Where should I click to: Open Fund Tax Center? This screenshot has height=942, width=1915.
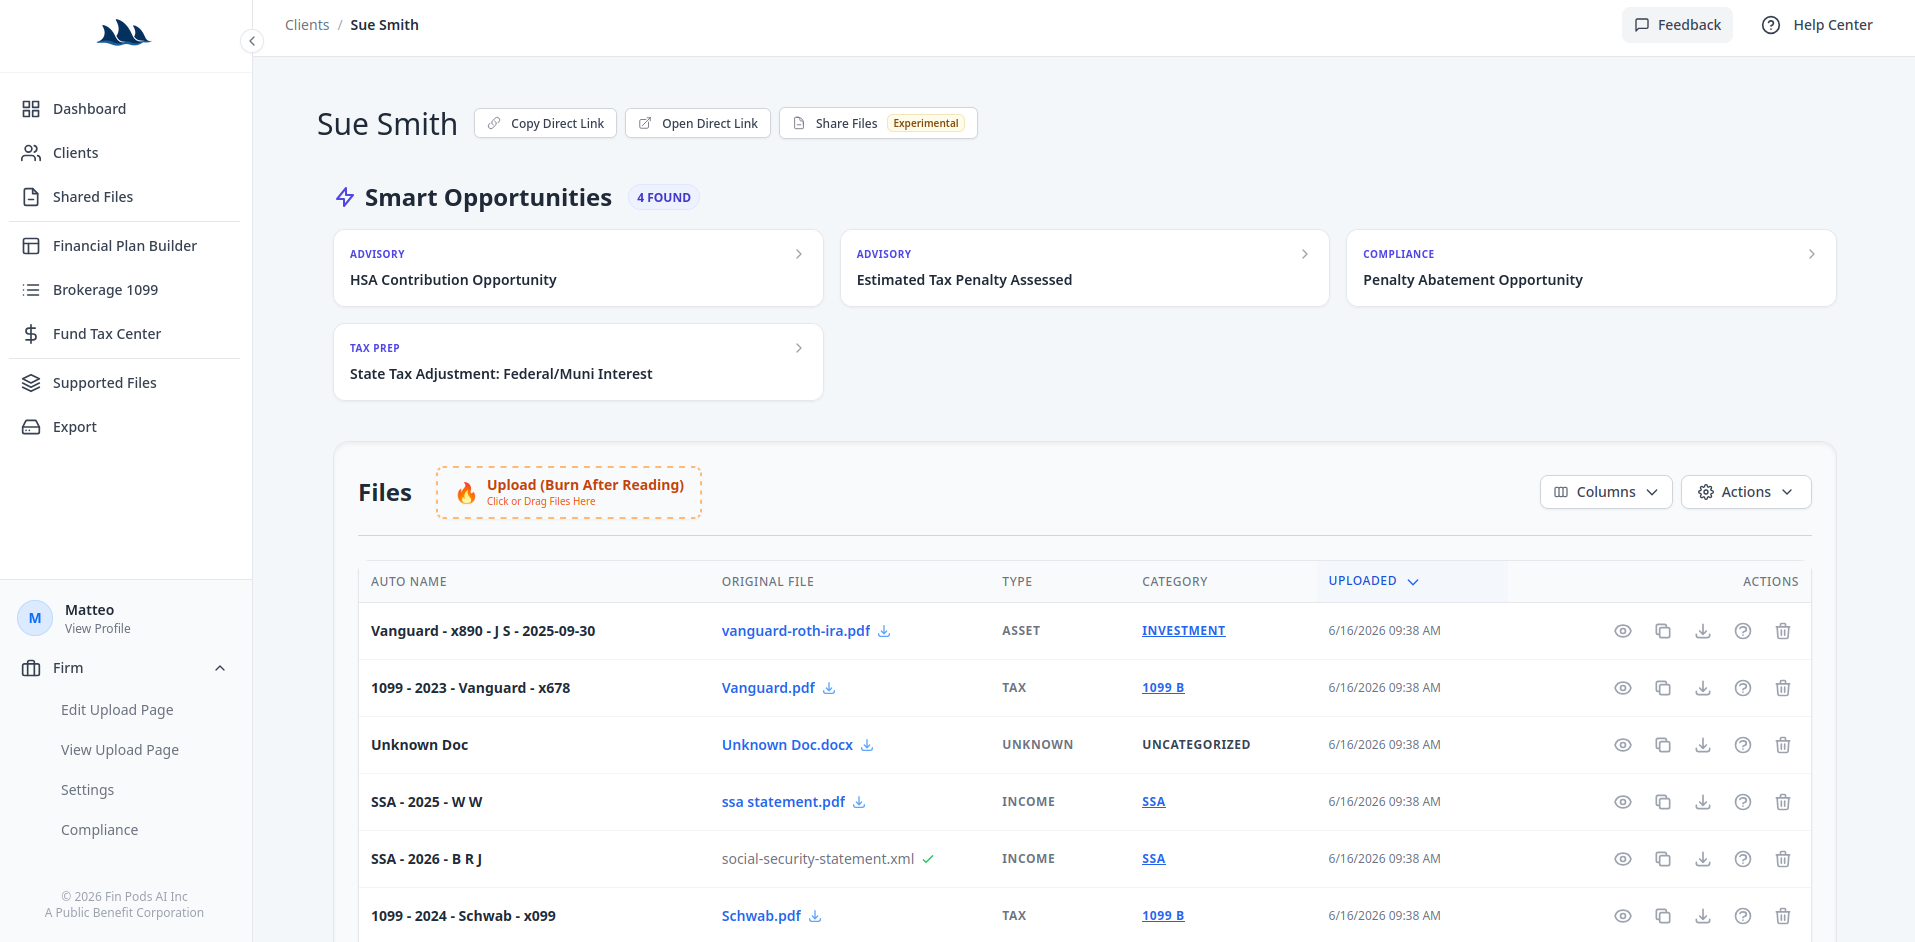pyautogui.click(x=124, y=334)
